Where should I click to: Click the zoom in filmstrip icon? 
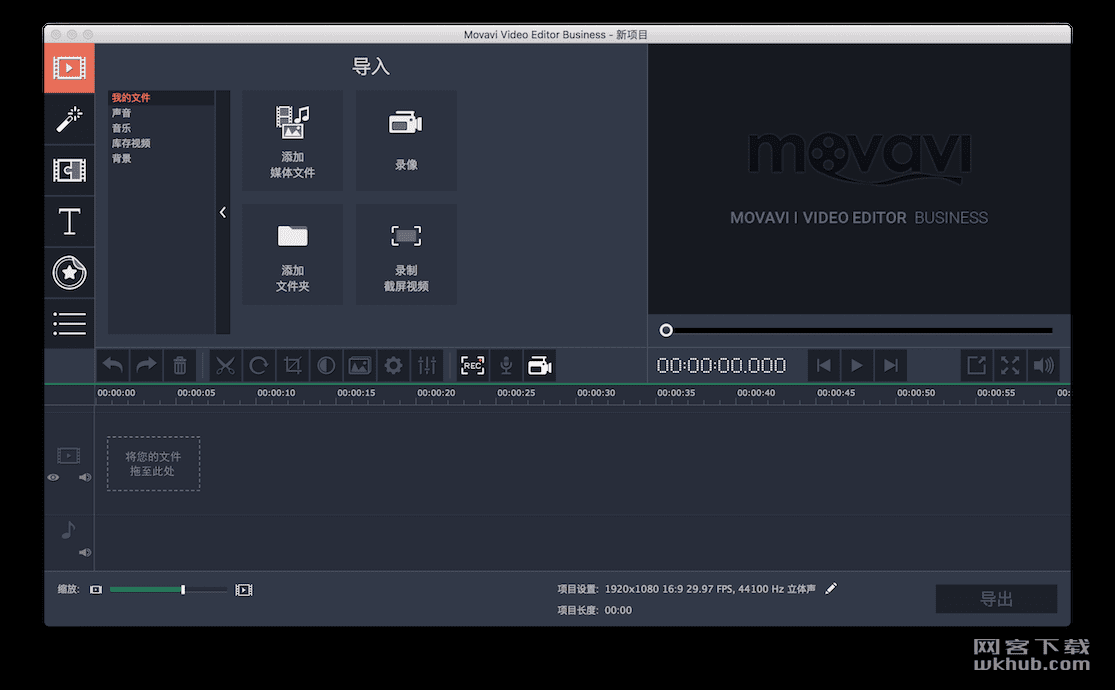click(244, 590)
